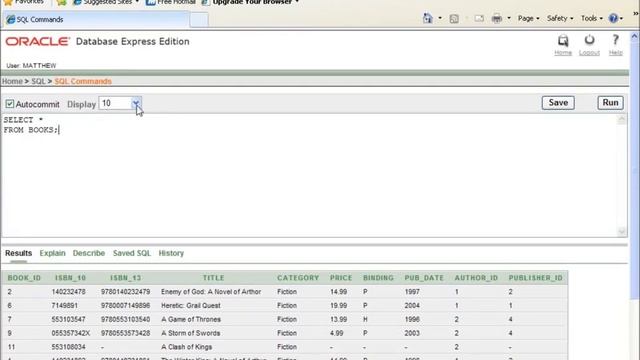Click the BOOK_ID column header
This screenshot has height=360, width=640.
24,278
